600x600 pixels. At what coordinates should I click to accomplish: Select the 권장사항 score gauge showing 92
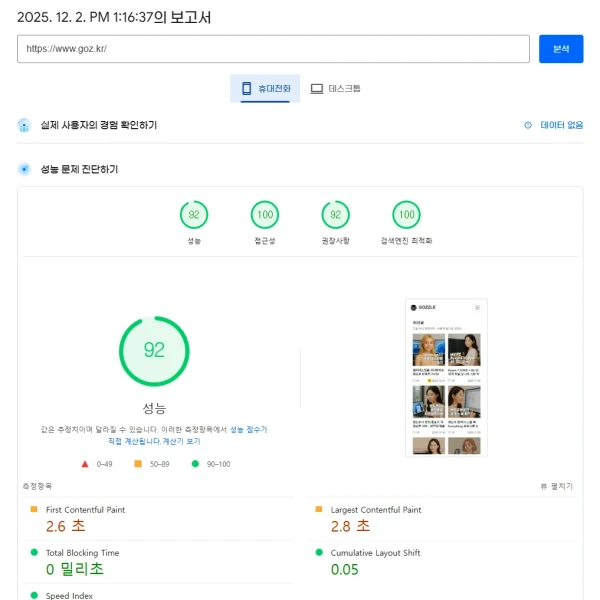tap(335, 215)
